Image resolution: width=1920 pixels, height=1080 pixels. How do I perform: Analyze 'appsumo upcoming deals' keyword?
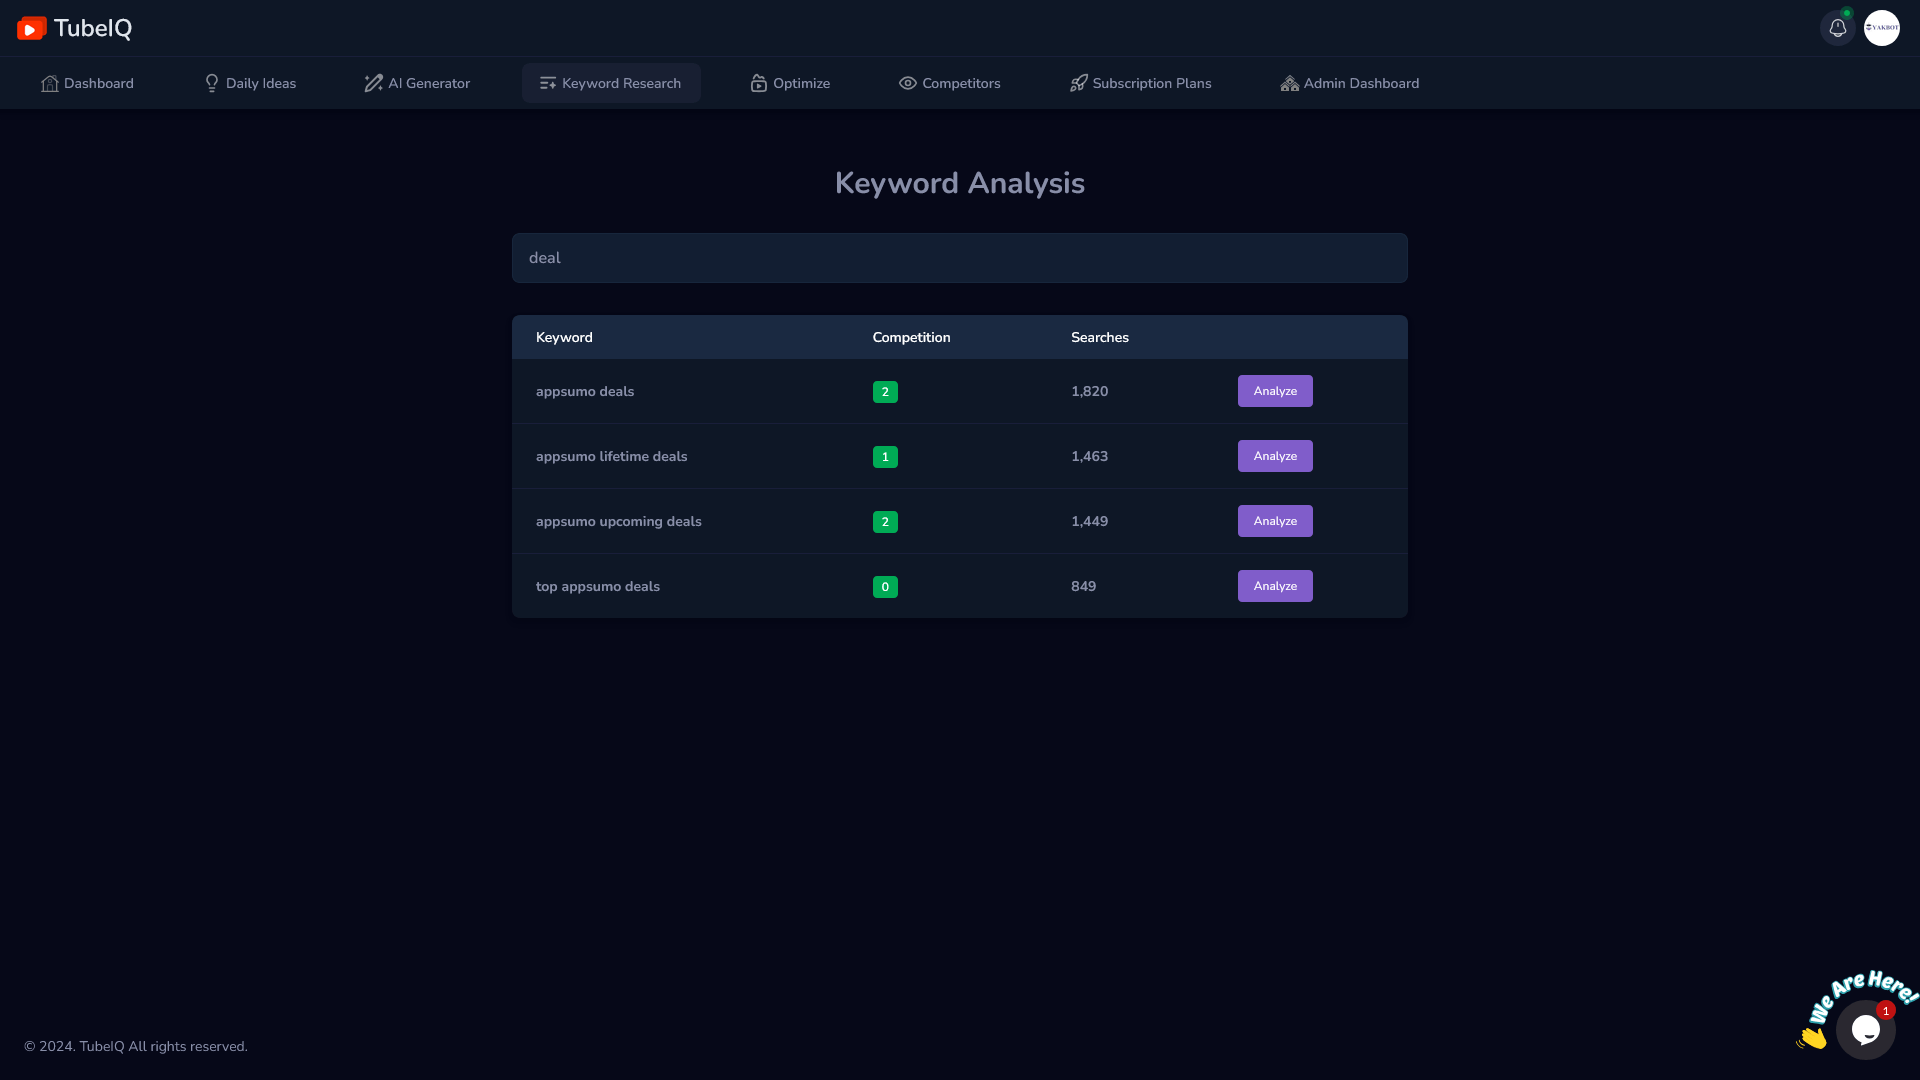tap(1274, 521)
